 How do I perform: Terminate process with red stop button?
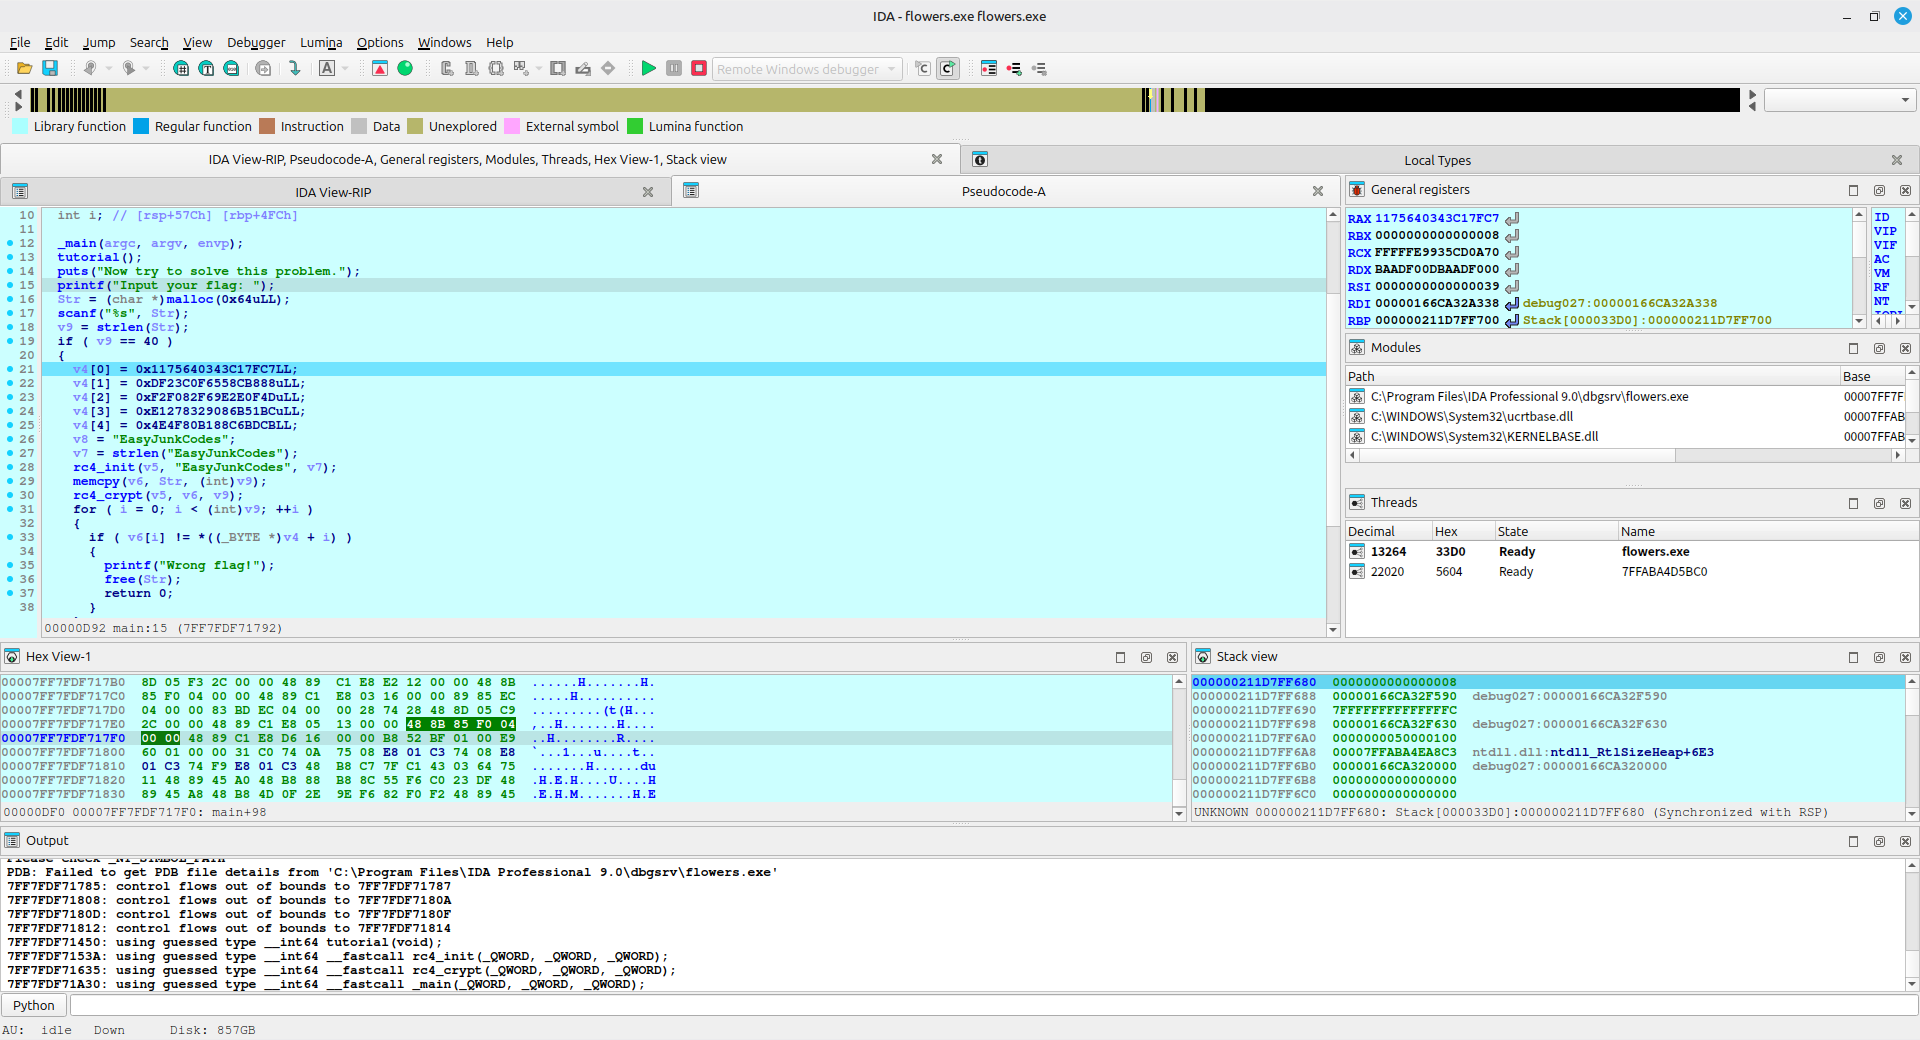(x=699, y=68)
